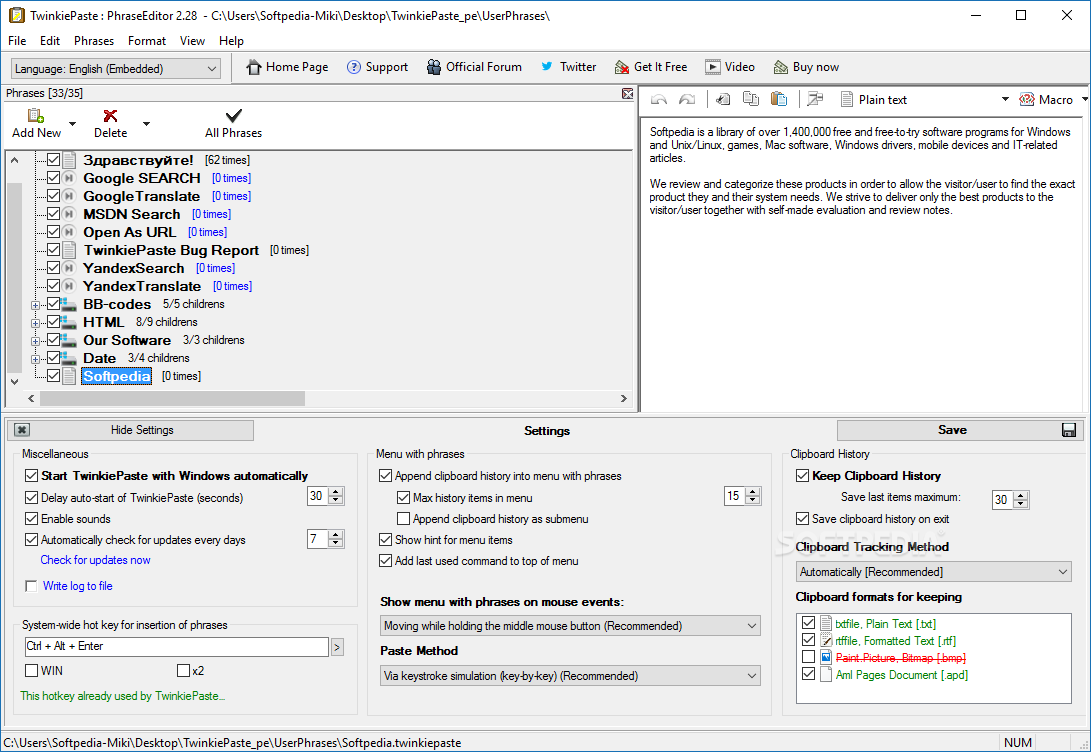Click the Paste icon in editor toolbar

779,99
